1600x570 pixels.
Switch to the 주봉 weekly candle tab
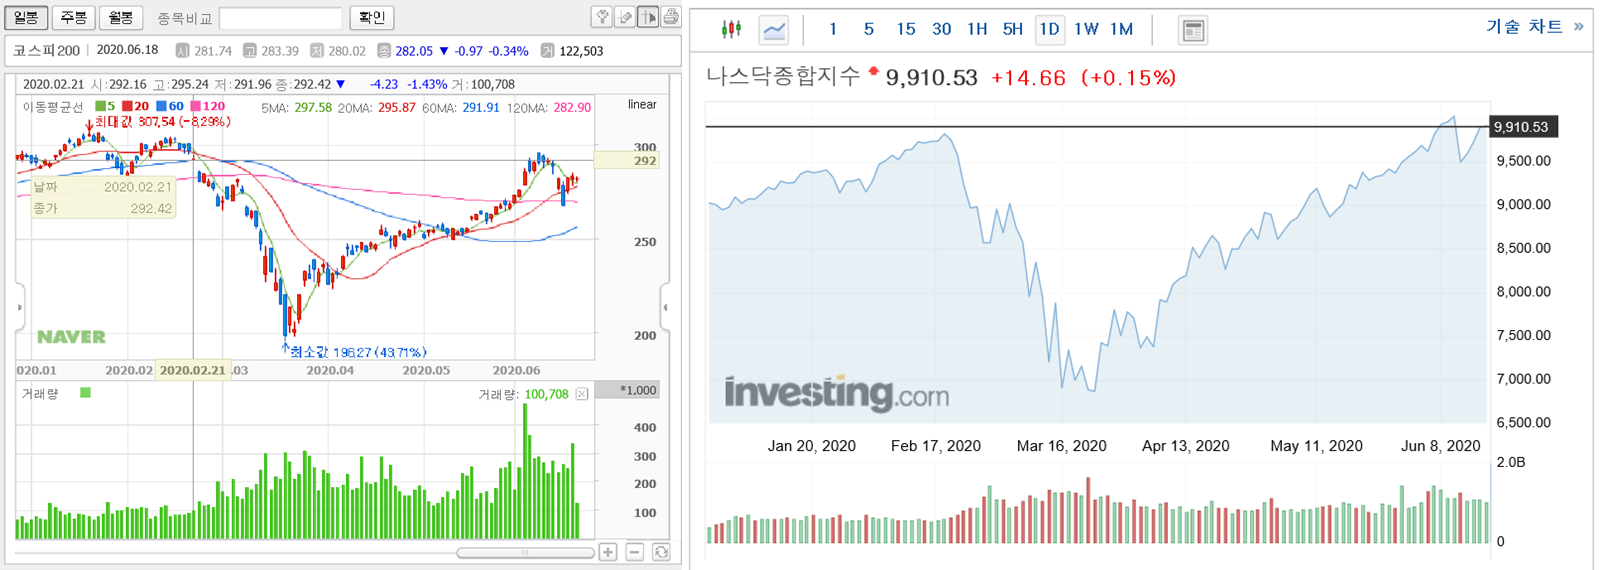pos(73,17)
